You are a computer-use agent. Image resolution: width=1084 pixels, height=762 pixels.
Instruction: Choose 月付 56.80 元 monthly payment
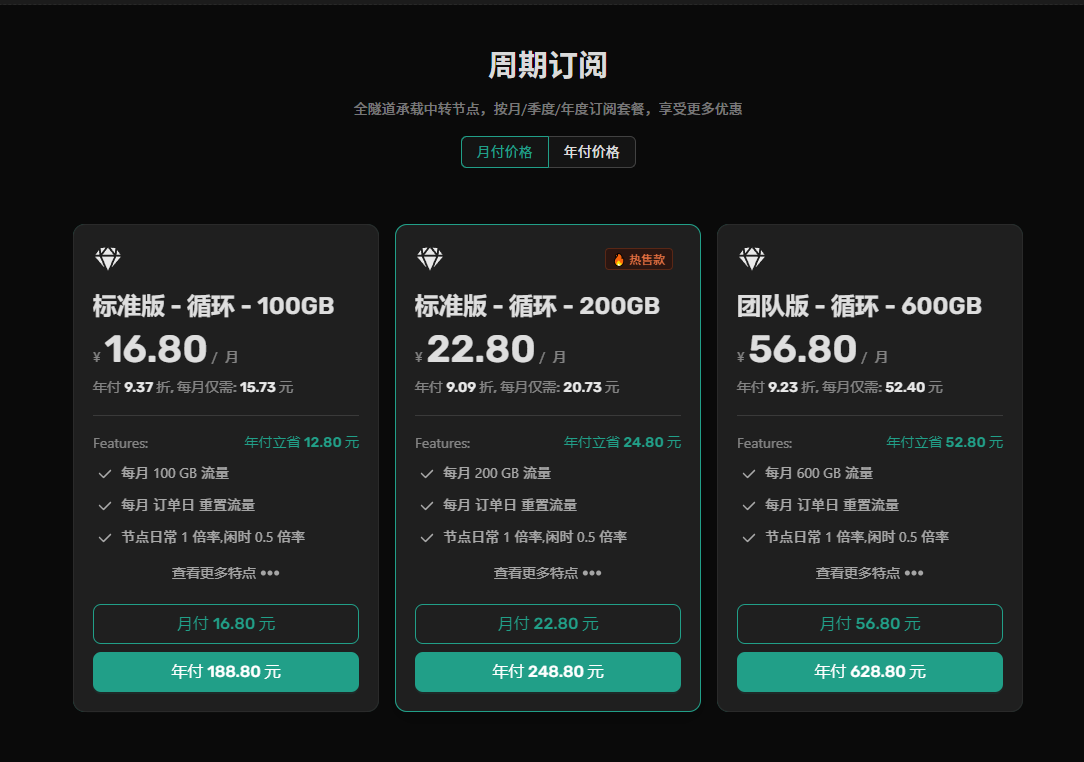pos(870,624)
